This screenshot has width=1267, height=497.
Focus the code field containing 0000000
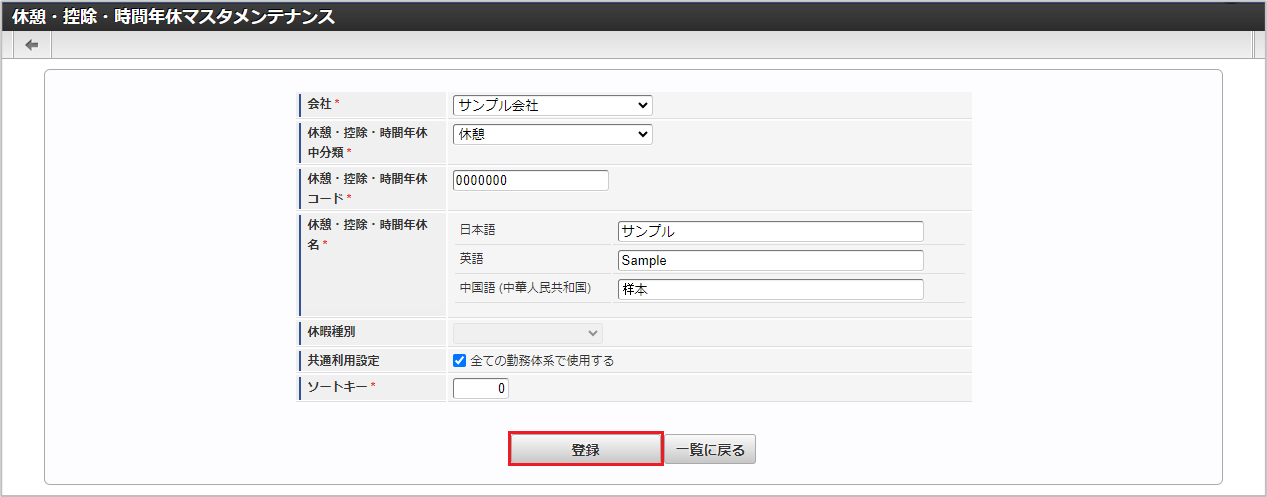(x=531, y=180)
